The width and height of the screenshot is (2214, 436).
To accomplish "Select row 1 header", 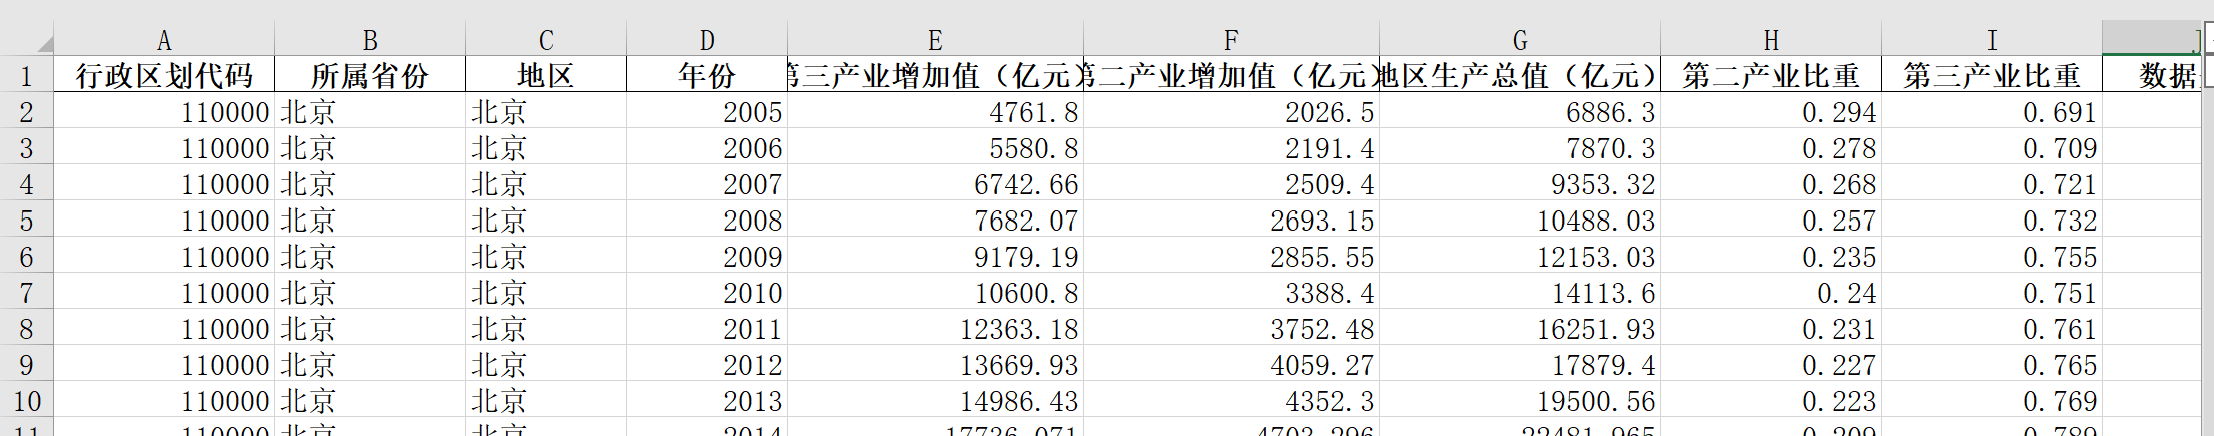I will [x=26, y=75].
